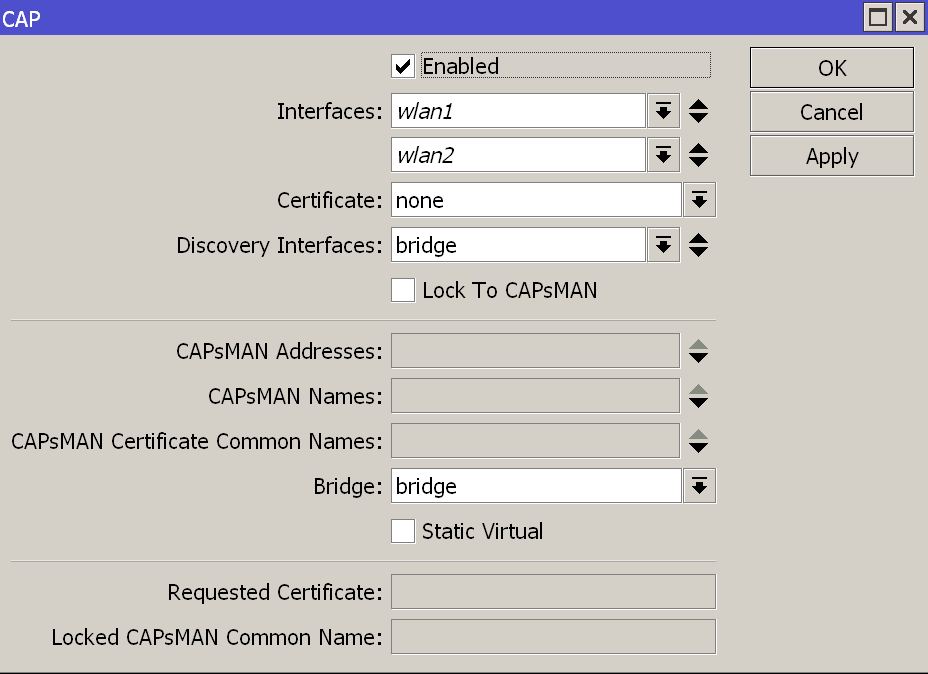Click Discovery Interfaces bridge field

[518, 245]
